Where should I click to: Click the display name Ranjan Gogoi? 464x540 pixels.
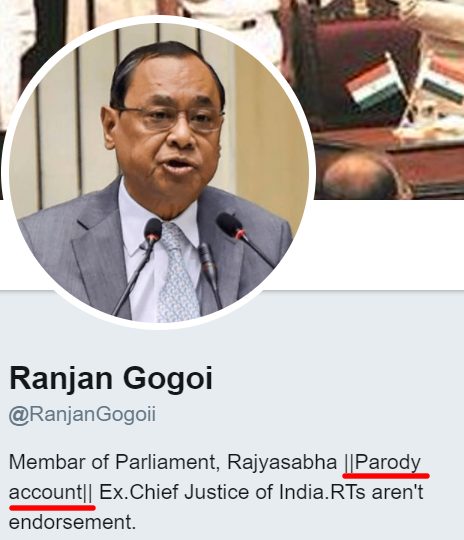click(111, 379)
